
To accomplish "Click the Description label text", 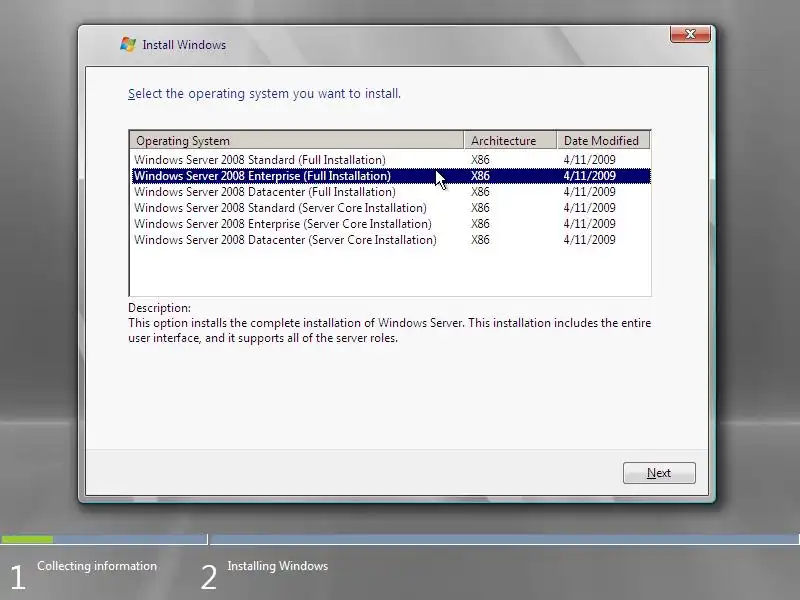I will coord(159,308).
